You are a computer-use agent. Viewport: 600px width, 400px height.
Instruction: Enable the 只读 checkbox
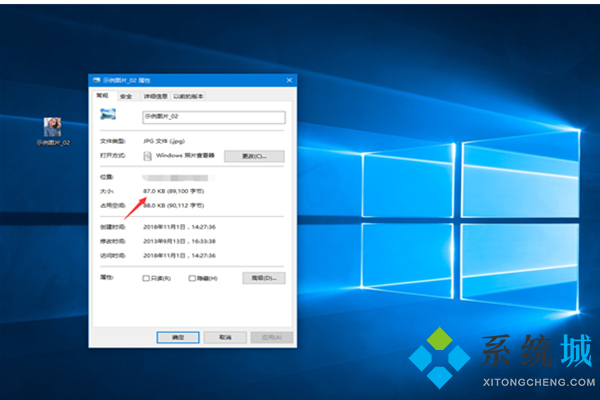click(146, 278)
